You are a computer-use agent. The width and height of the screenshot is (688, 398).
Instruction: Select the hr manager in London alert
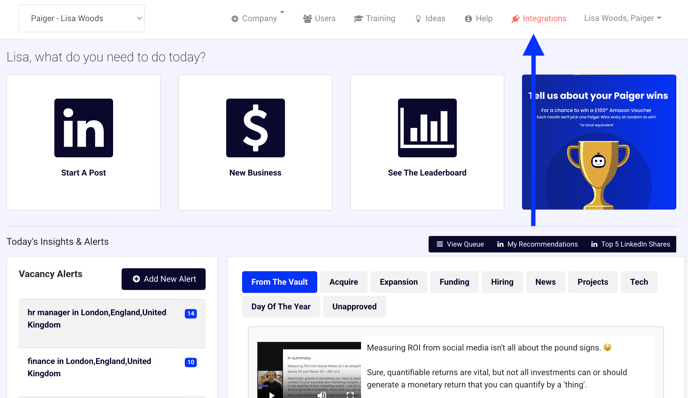tap(112, 323)
